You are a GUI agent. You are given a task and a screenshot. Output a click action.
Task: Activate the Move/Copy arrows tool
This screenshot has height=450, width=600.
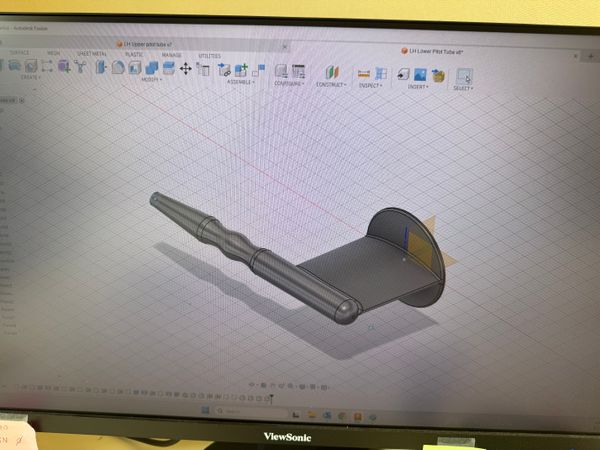[186, 69]
